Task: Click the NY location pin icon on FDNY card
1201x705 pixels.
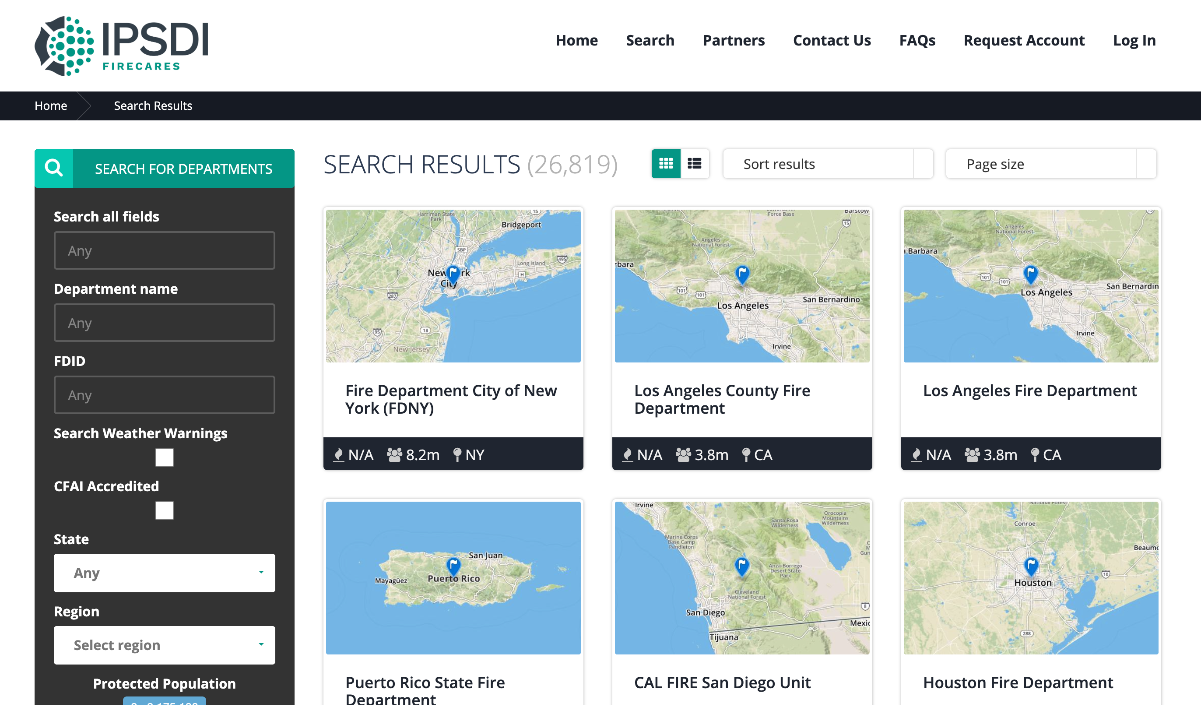Action: click(456, 454)
